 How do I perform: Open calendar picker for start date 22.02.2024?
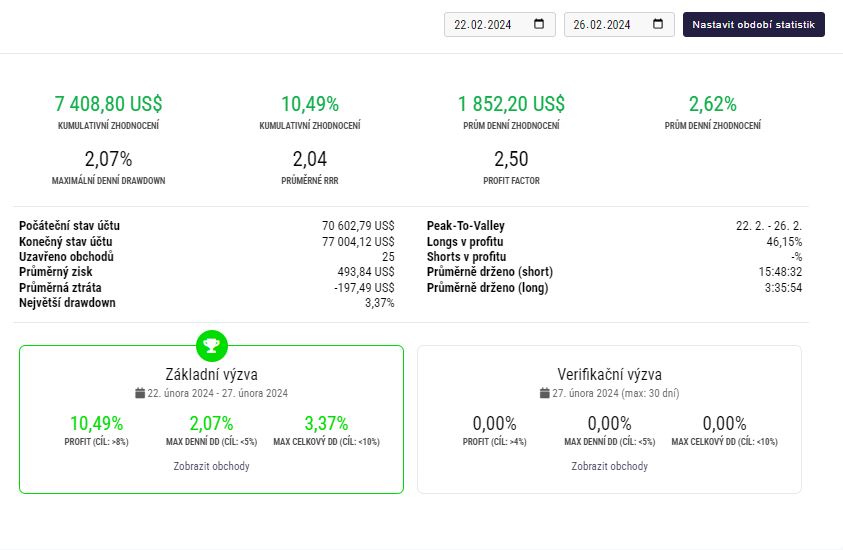(x=539, y=24)
